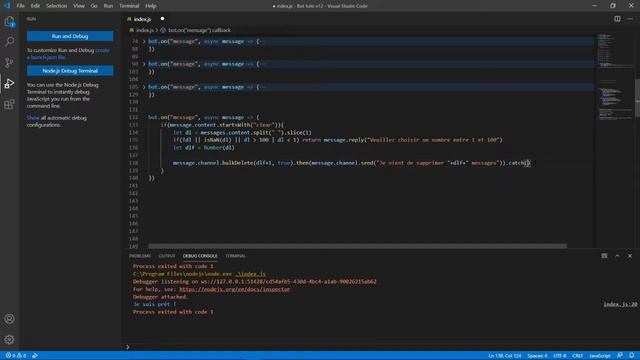Open the Terminal menu
The height and width of the screenshot is (360, 640).
tap(129, 6)
